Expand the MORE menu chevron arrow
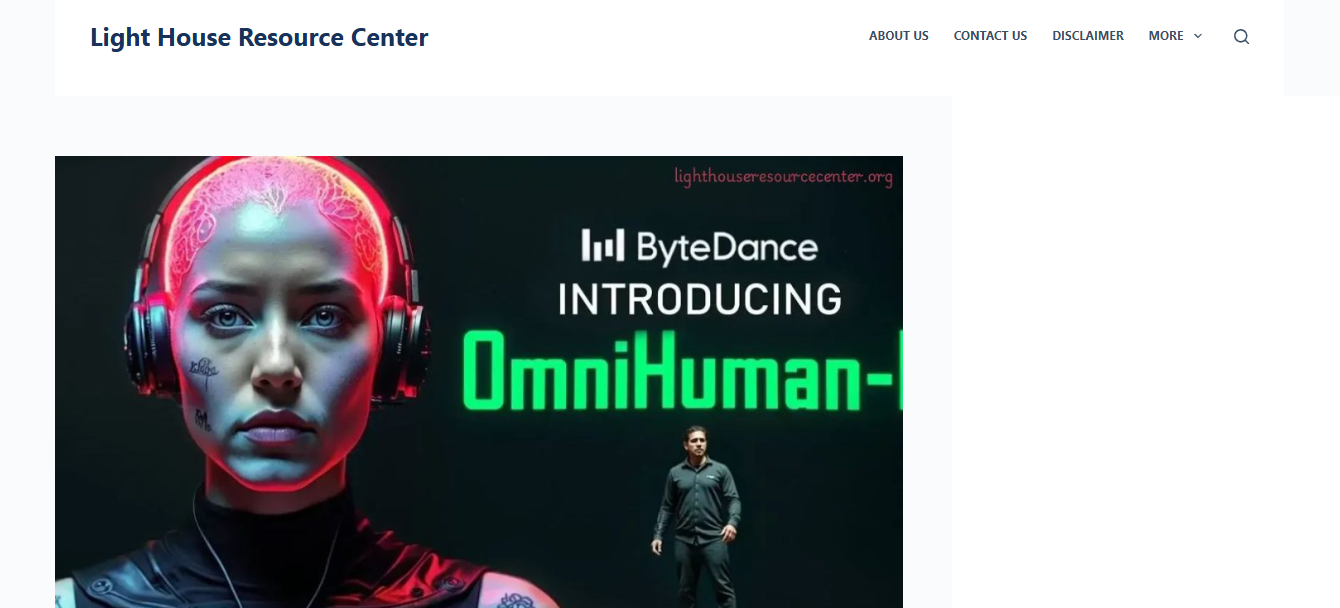 click(x=1198, y=36)
